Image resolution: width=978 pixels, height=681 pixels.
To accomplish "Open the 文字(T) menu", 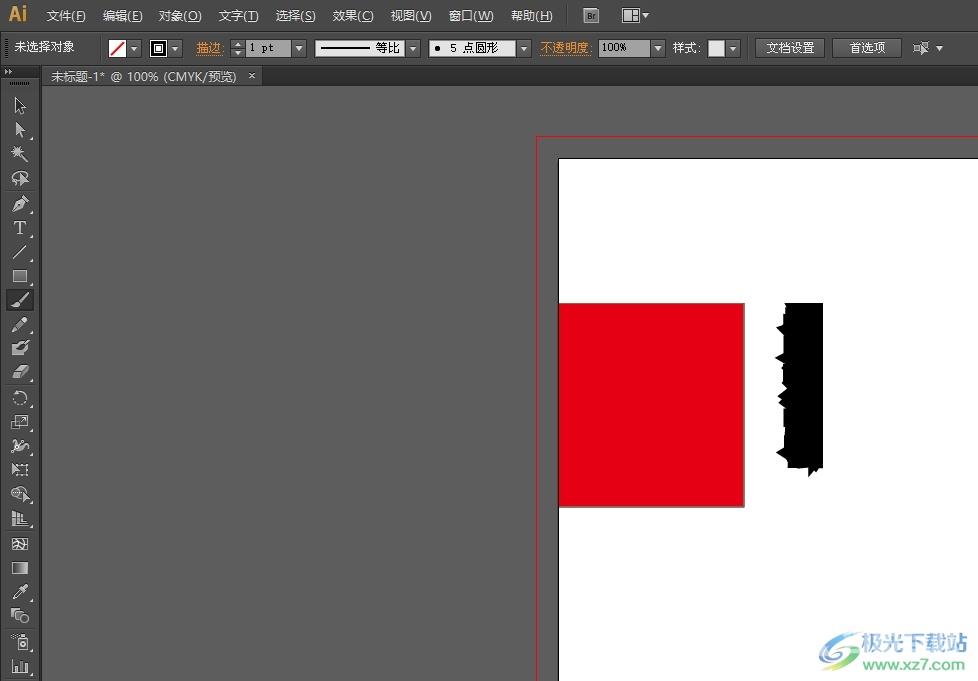I will (x=238, y=16).
